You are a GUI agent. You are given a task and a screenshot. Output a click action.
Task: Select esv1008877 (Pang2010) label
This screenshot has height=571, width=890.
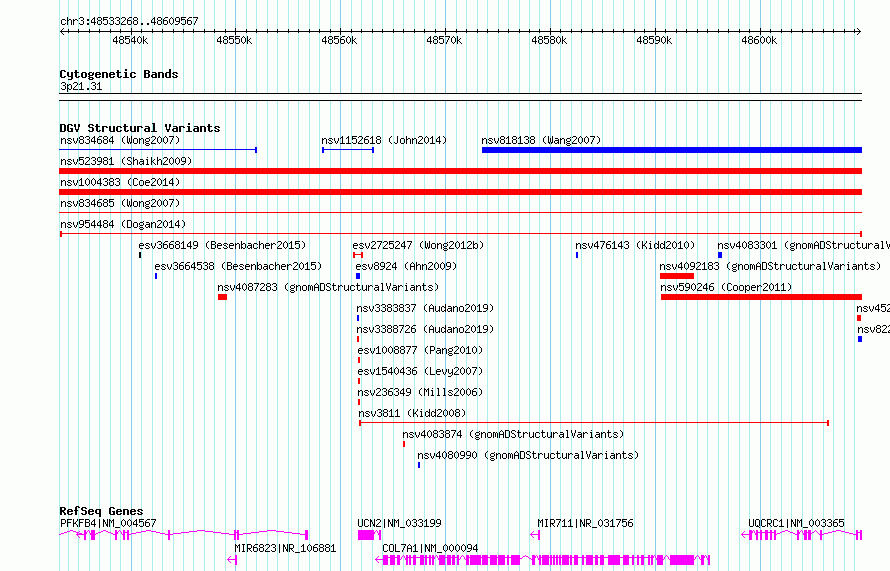(420, 350)
